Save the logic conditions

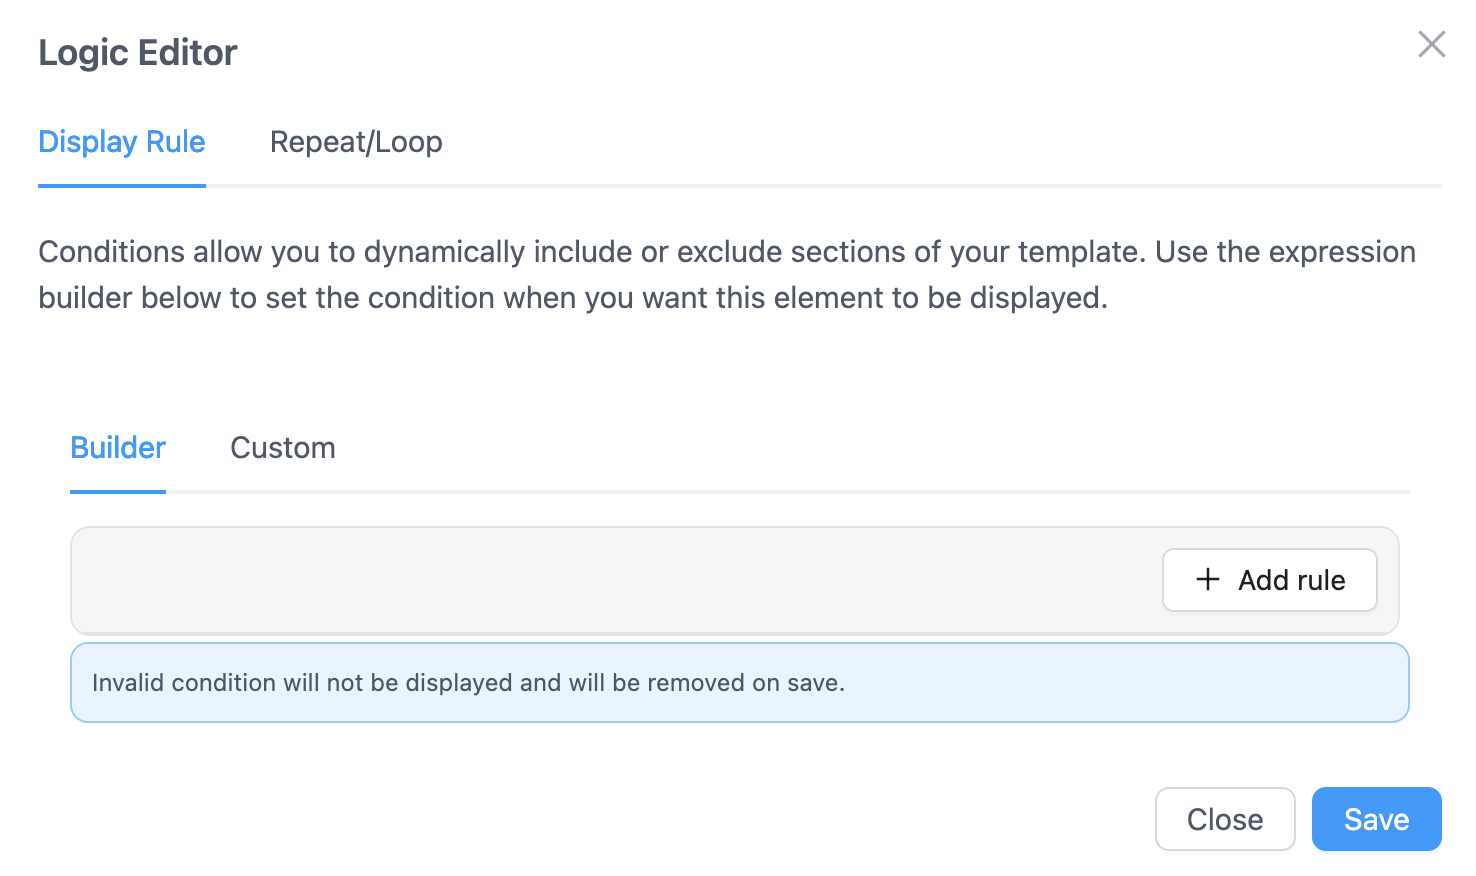(x=1376, y=819)
